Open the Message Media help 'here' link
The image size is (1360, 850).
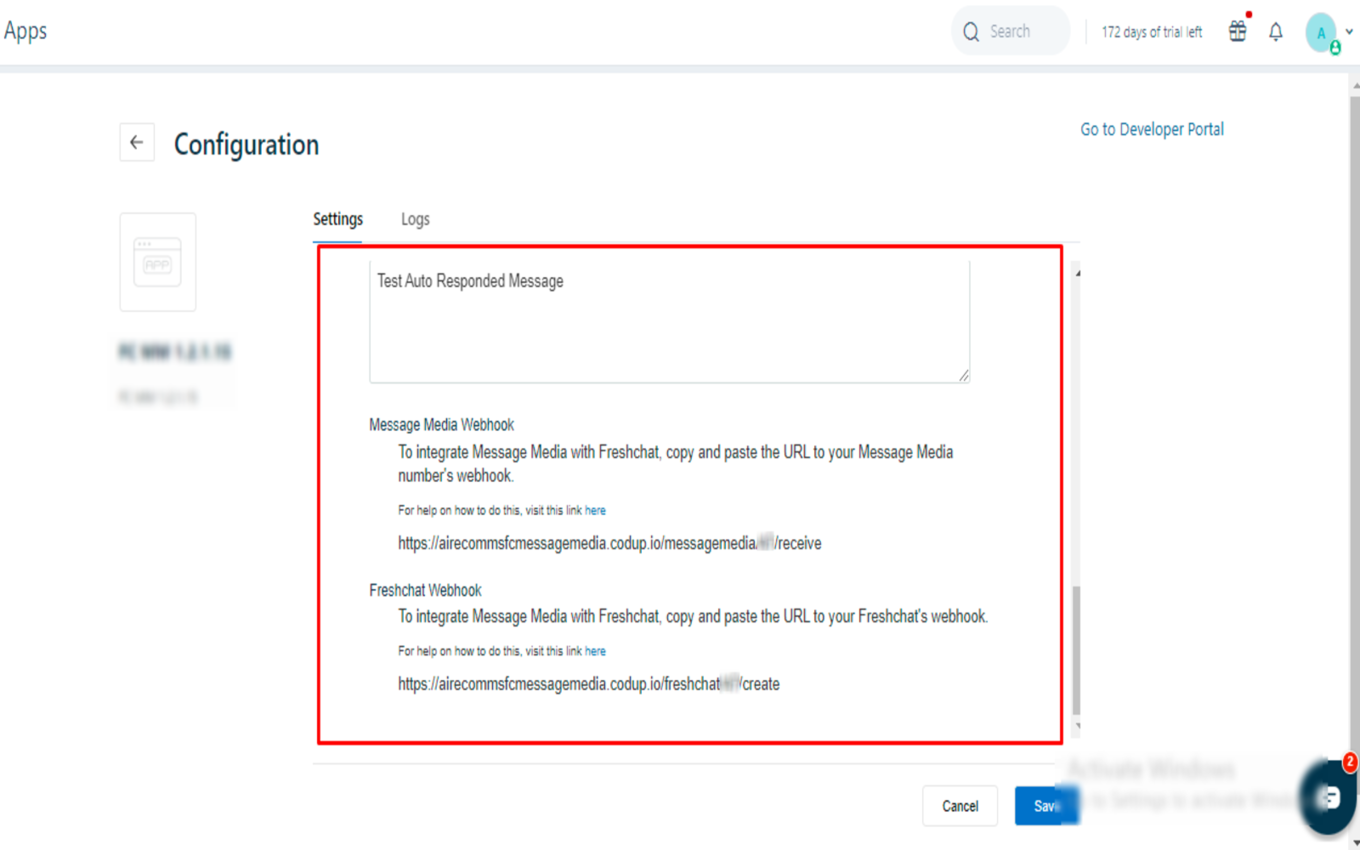click(x=596, y=510)
